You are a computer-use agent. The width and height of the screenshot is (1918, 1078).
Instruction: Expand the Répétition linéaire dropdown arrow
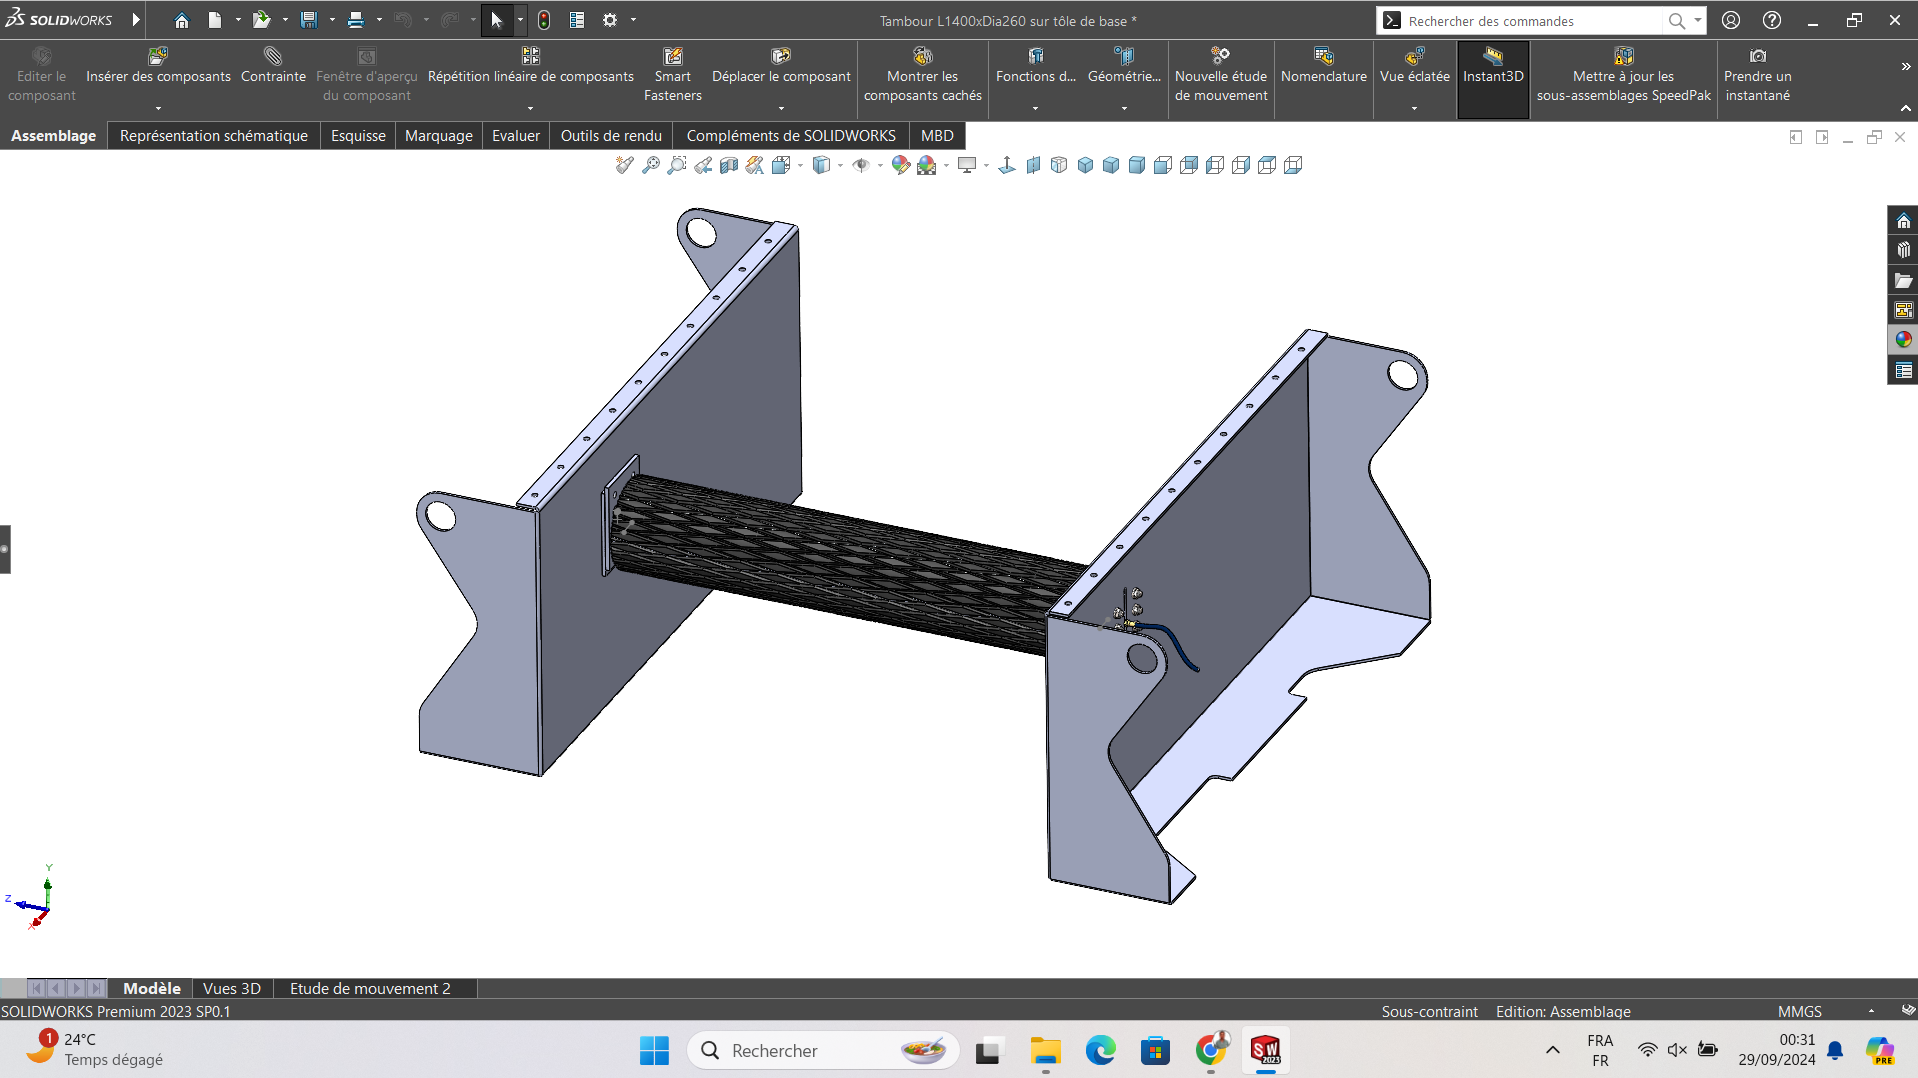[x=531, y=108]
